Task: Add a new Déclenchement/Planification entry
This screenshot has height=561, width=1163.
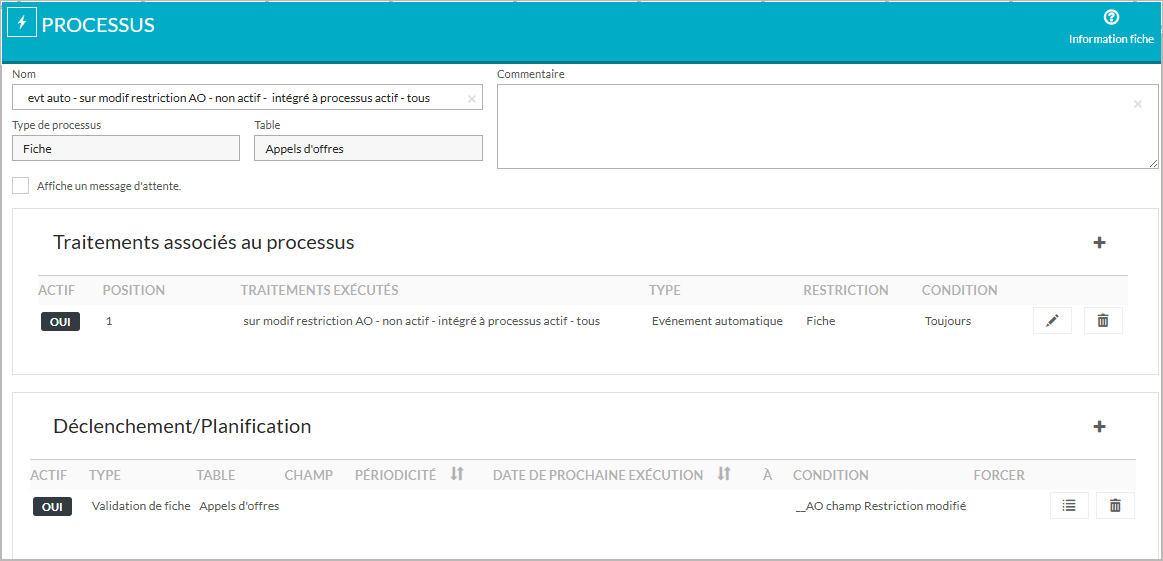Action: coord(1099,427)
